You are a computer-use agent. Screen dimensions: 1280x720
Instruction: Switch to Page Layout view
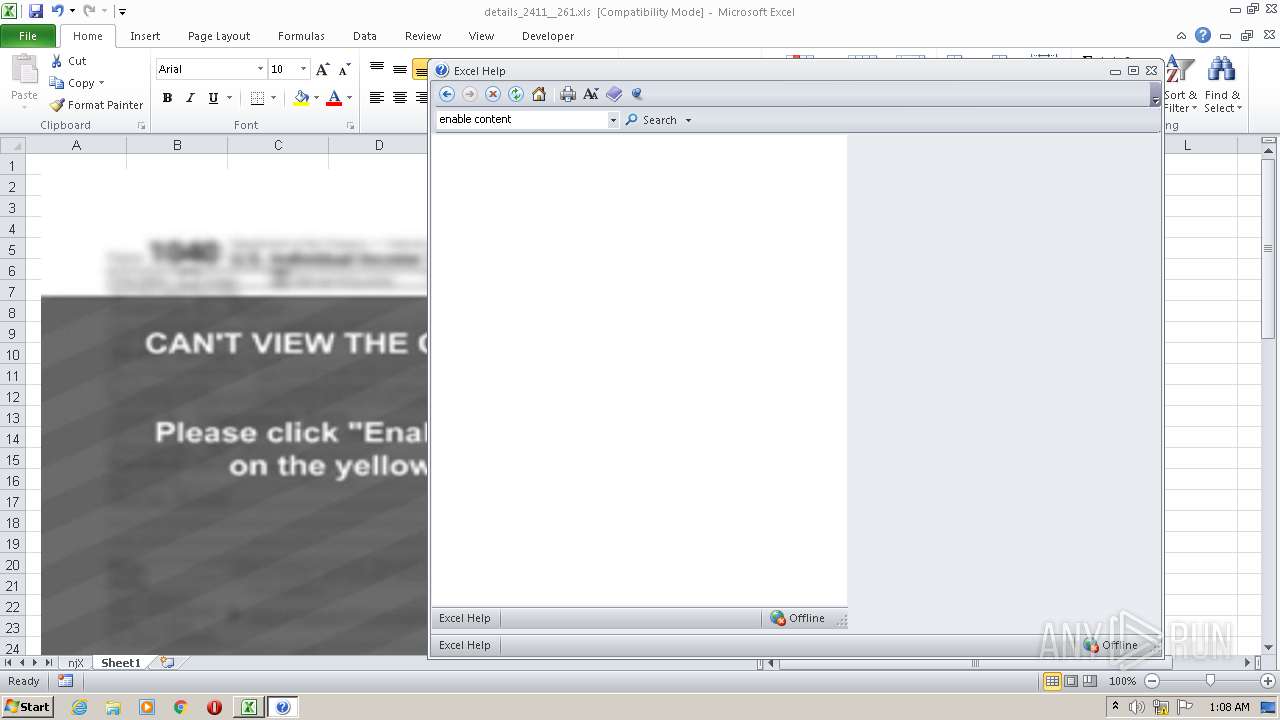(1071, 681)
